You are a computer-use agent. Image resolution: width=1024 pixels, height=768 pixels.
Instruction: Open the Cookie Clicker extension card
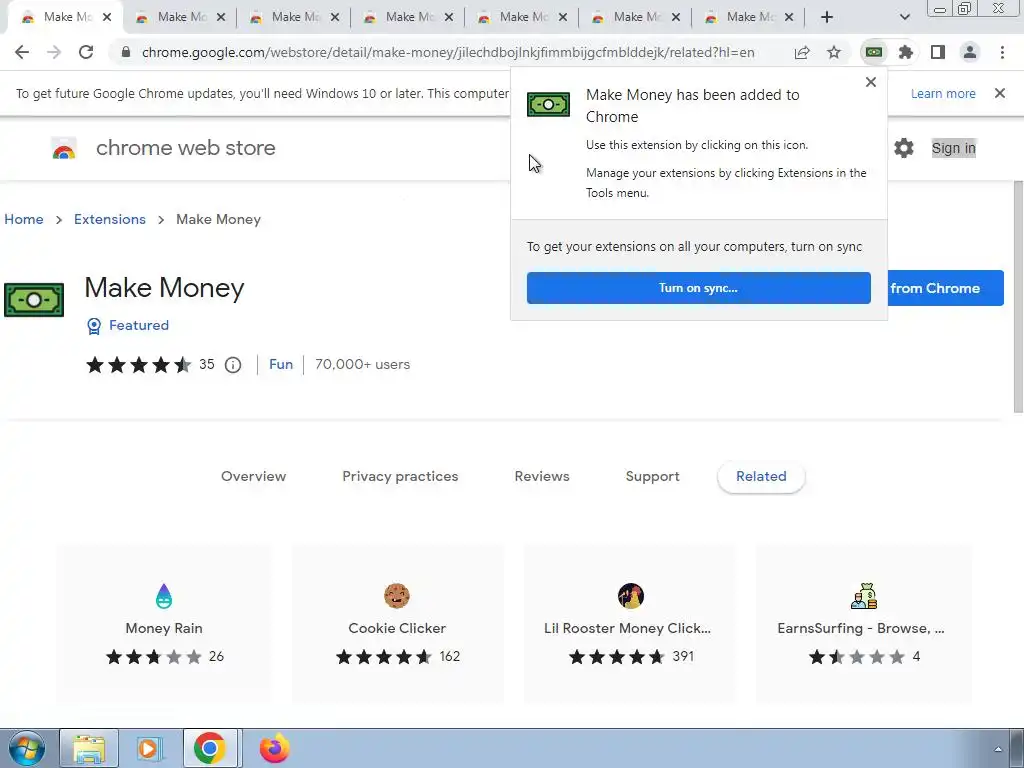pyautogui.click(x=397, y=624)
